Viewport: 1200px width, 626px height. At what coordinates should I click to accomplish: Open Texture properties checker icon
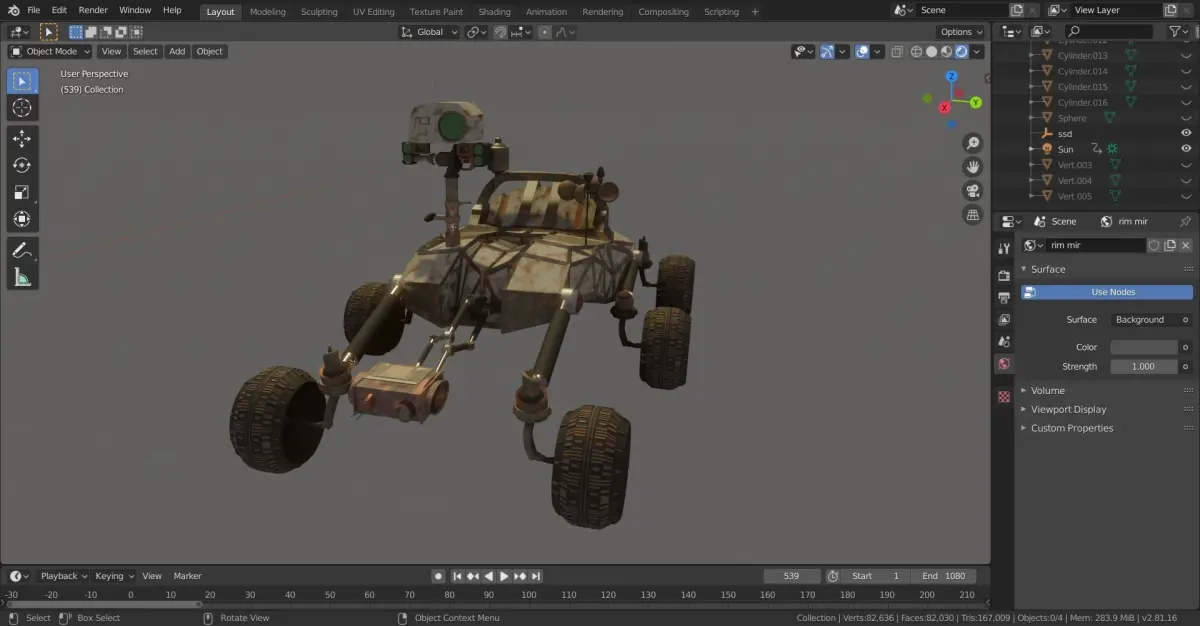[1004, 397]
